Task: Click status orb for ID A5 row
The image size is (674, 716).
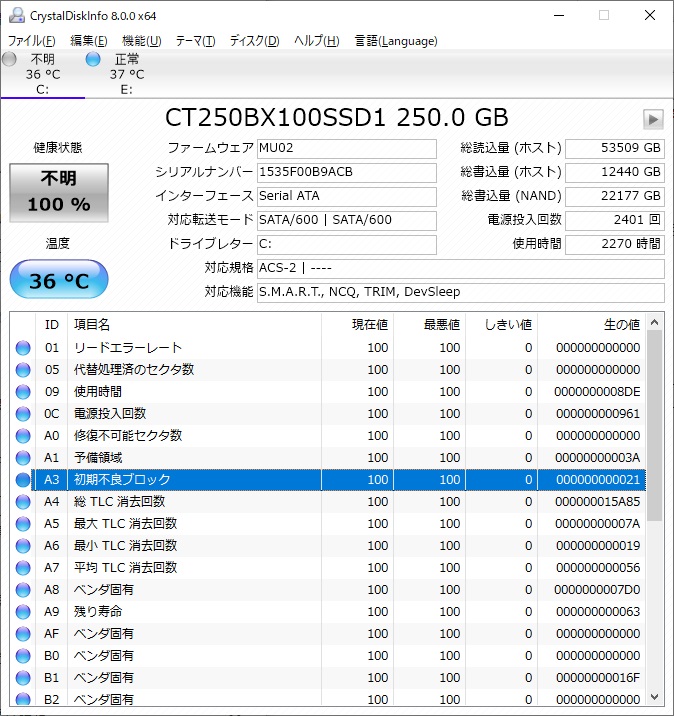Action: coord(23,524)
